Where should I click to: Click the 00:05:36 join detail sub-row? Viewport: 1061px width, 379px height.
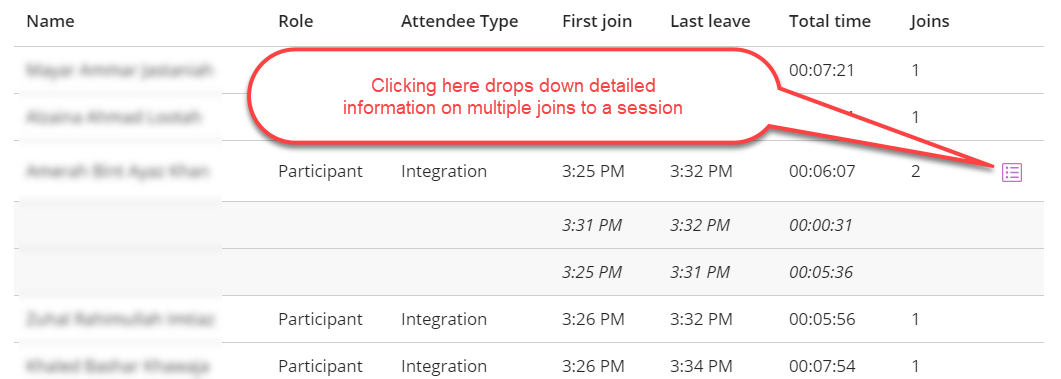(529, 272)
